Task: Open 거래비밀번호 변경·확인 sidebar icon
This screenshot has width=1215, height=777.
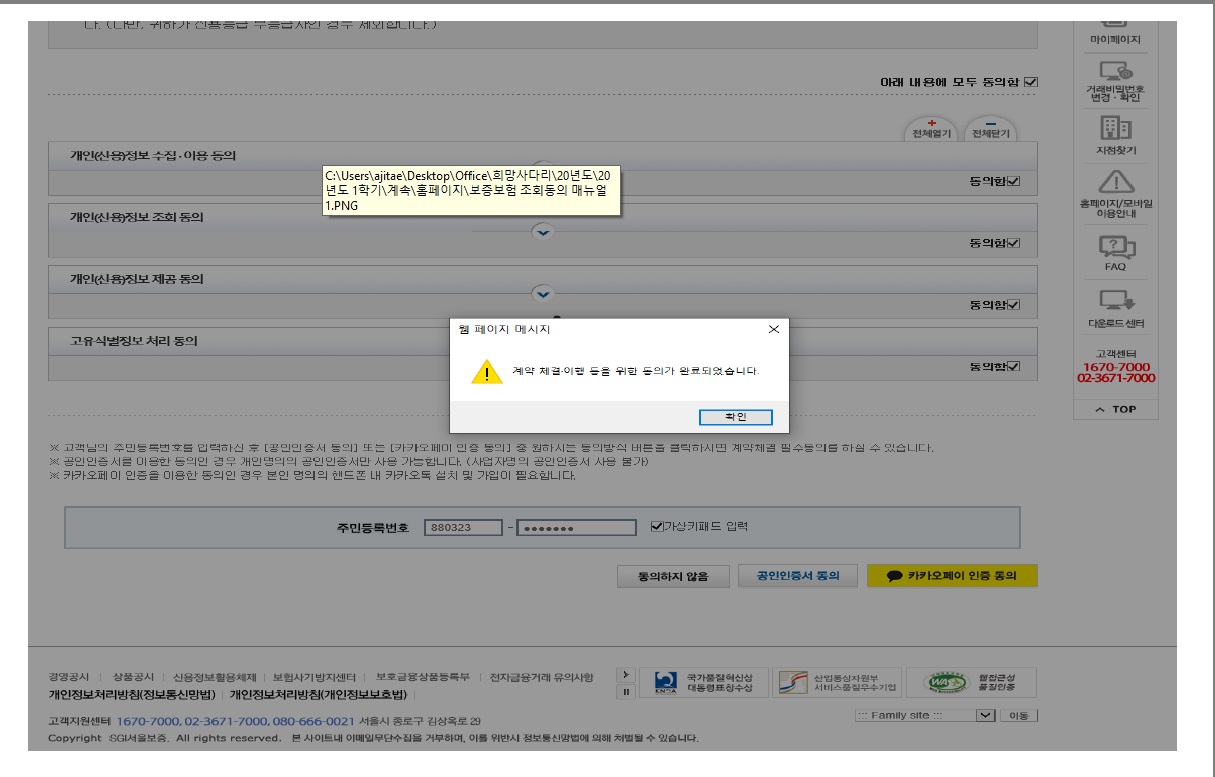Action: [1115, 80]
